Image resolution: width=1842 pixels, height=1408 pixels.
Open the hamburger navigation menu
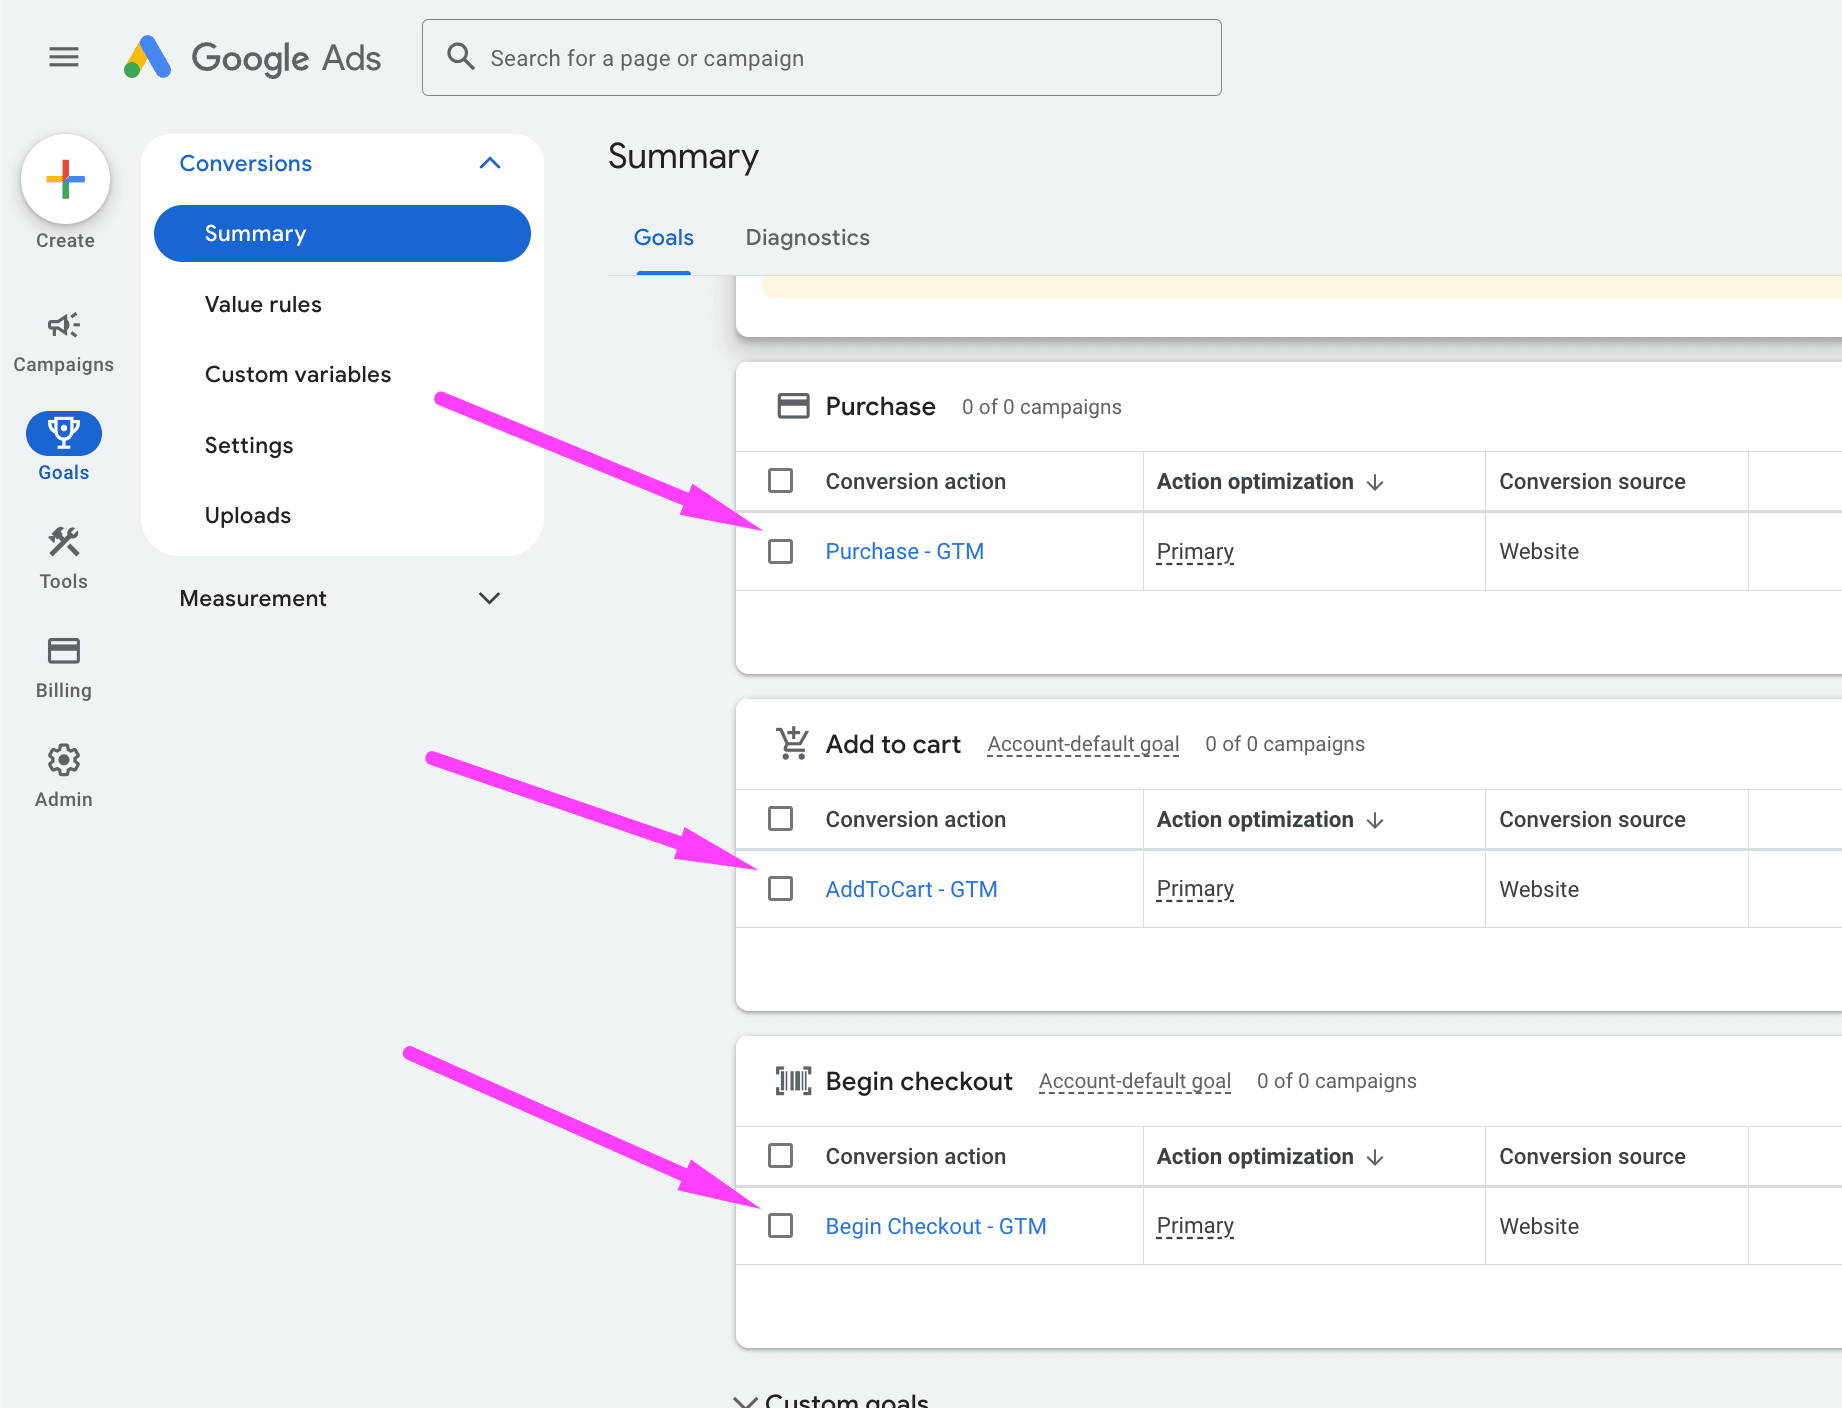tap(63, 57)
